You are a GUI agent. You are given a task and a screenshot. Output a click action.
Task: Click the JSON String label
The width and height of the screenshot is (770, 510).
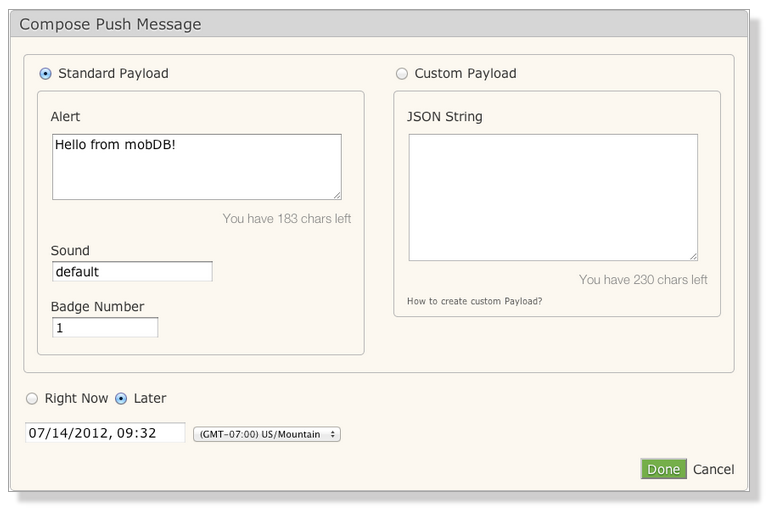pyautogui.click(x=444, y=116)
